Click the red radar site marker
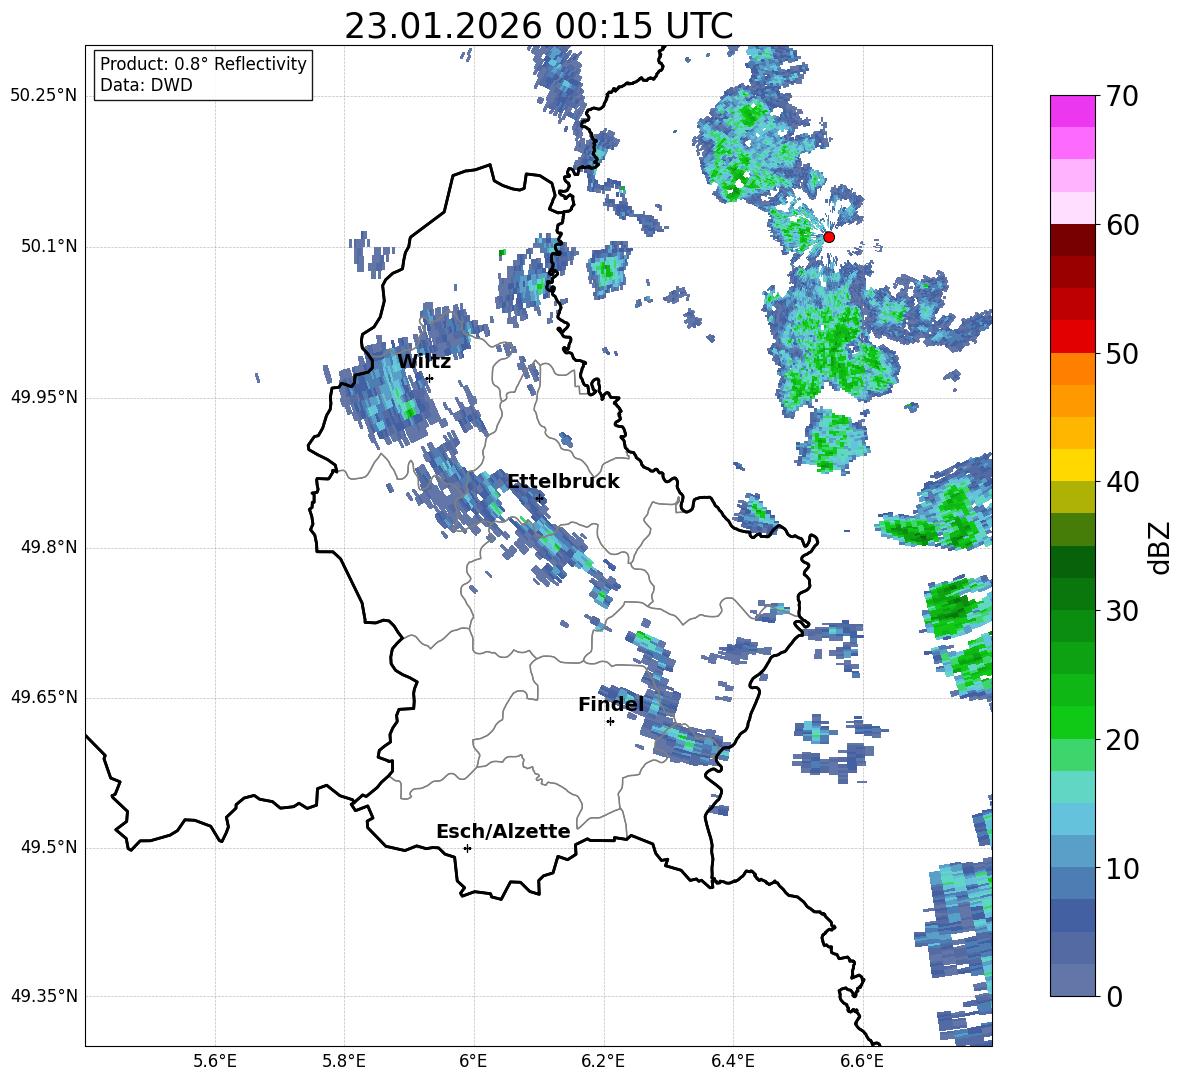The width and height of the screenshot is (1184, 1081). [x=828, y=237]
